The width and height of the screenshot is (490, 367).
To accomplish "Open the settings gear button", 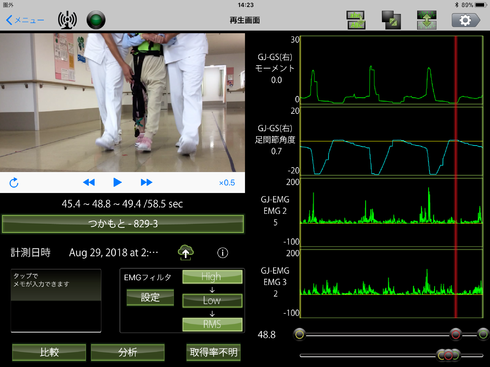I will pos(466,20).
